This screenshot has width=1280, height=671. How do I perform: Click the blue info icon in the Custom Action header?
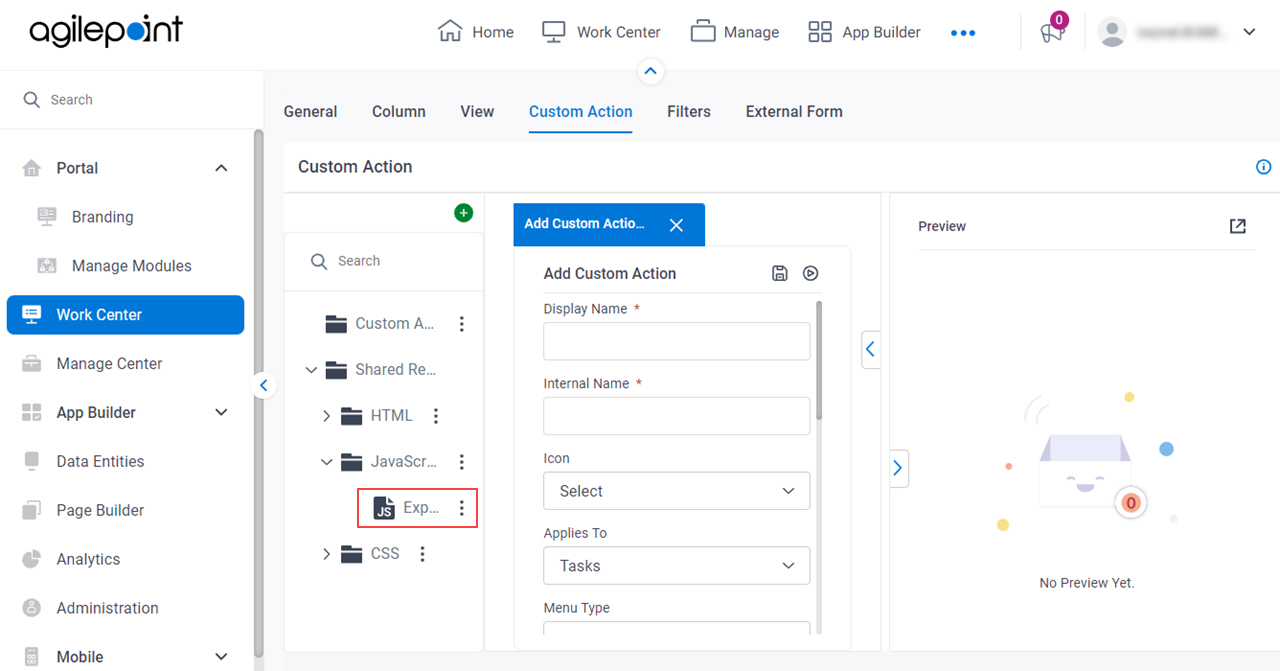coord(1264,167)
